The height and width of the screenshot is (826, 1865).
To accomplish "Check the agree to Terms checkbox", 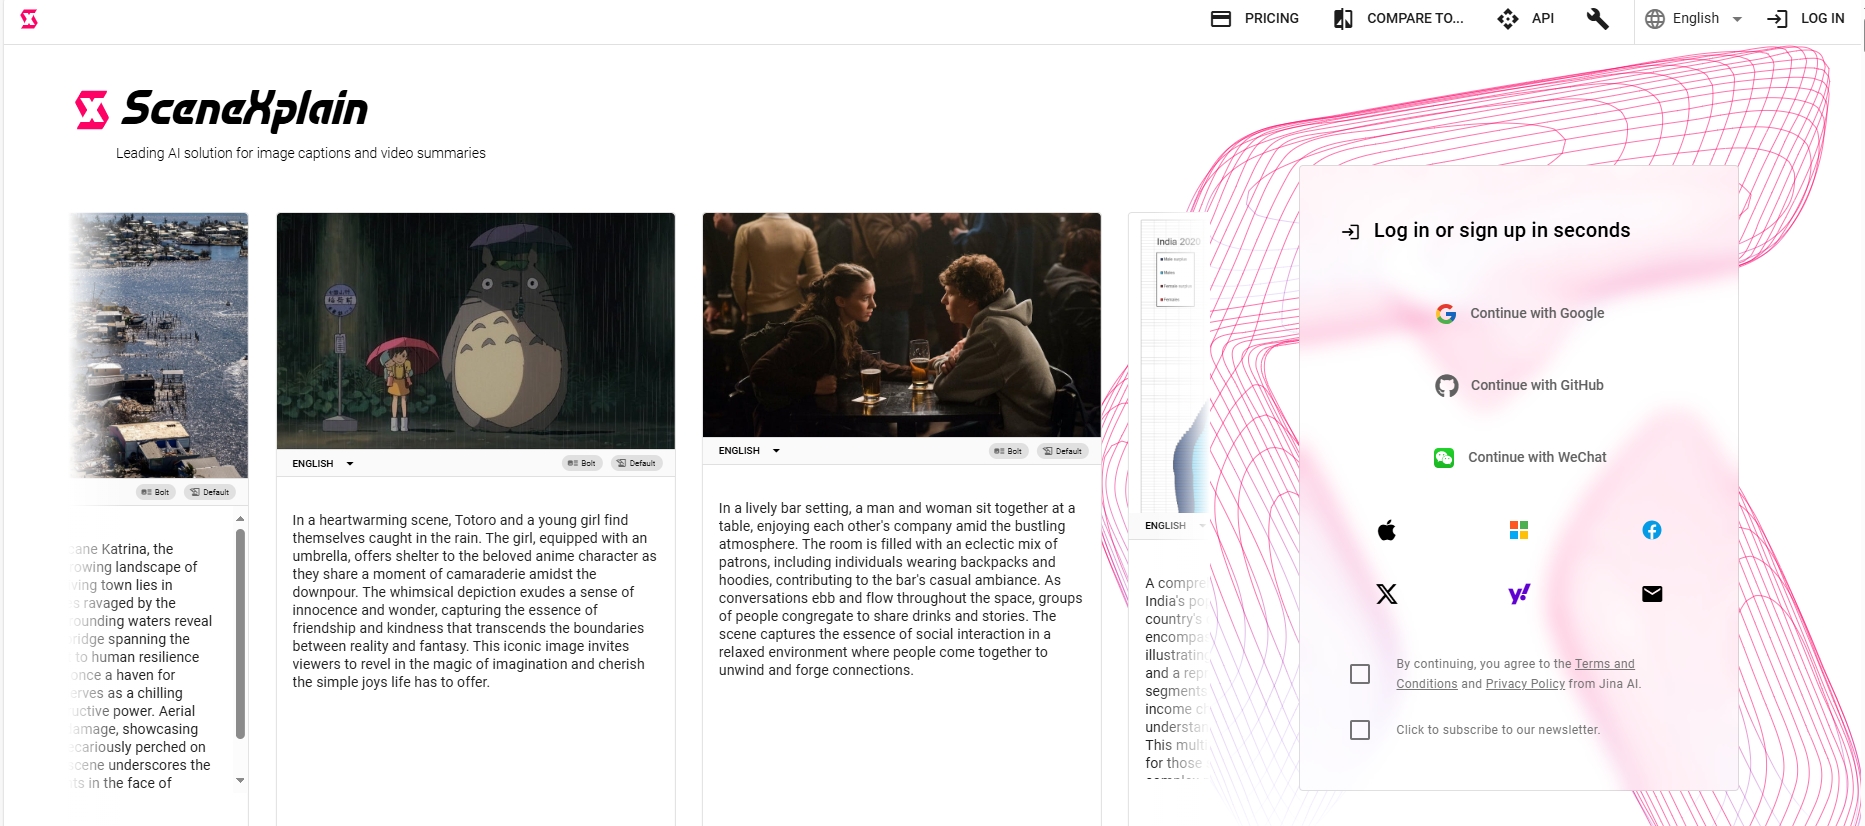I will tap(1360, 674).
